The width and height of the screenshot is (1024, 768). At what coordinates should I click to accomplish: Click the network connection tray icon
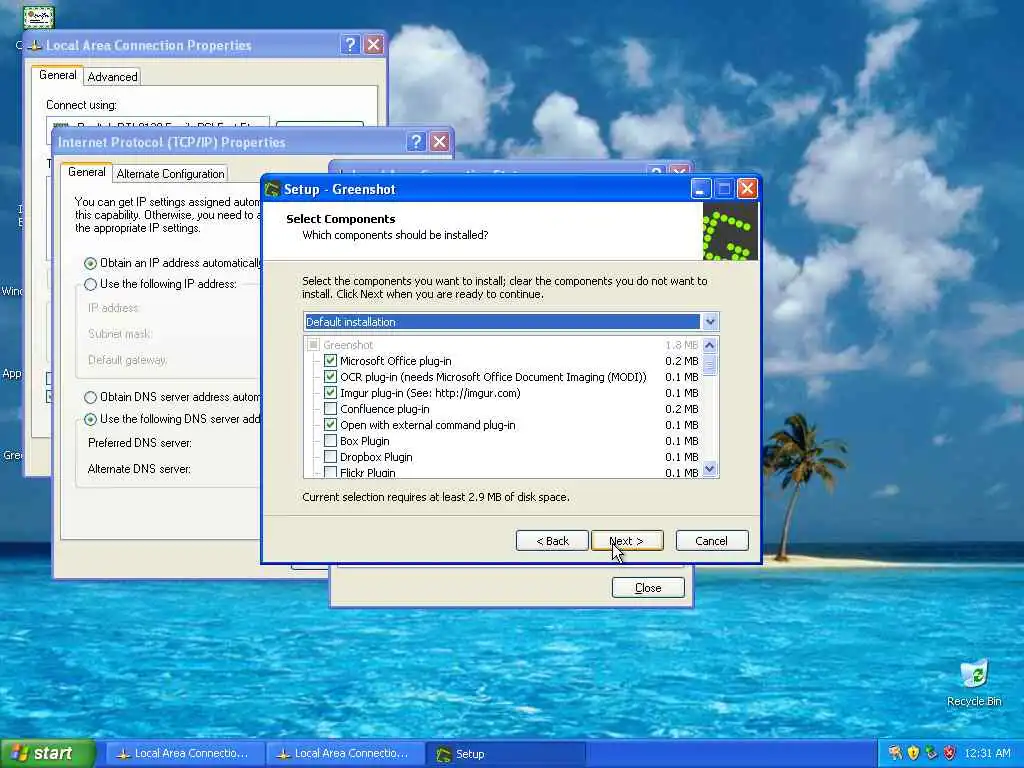pos(931,753)
